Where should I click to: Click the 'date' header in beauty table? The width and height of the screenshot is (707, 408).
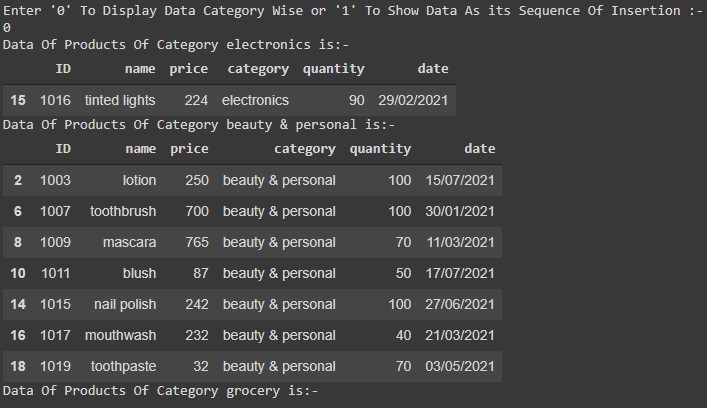pyautogui.click(x=480, y=148)
